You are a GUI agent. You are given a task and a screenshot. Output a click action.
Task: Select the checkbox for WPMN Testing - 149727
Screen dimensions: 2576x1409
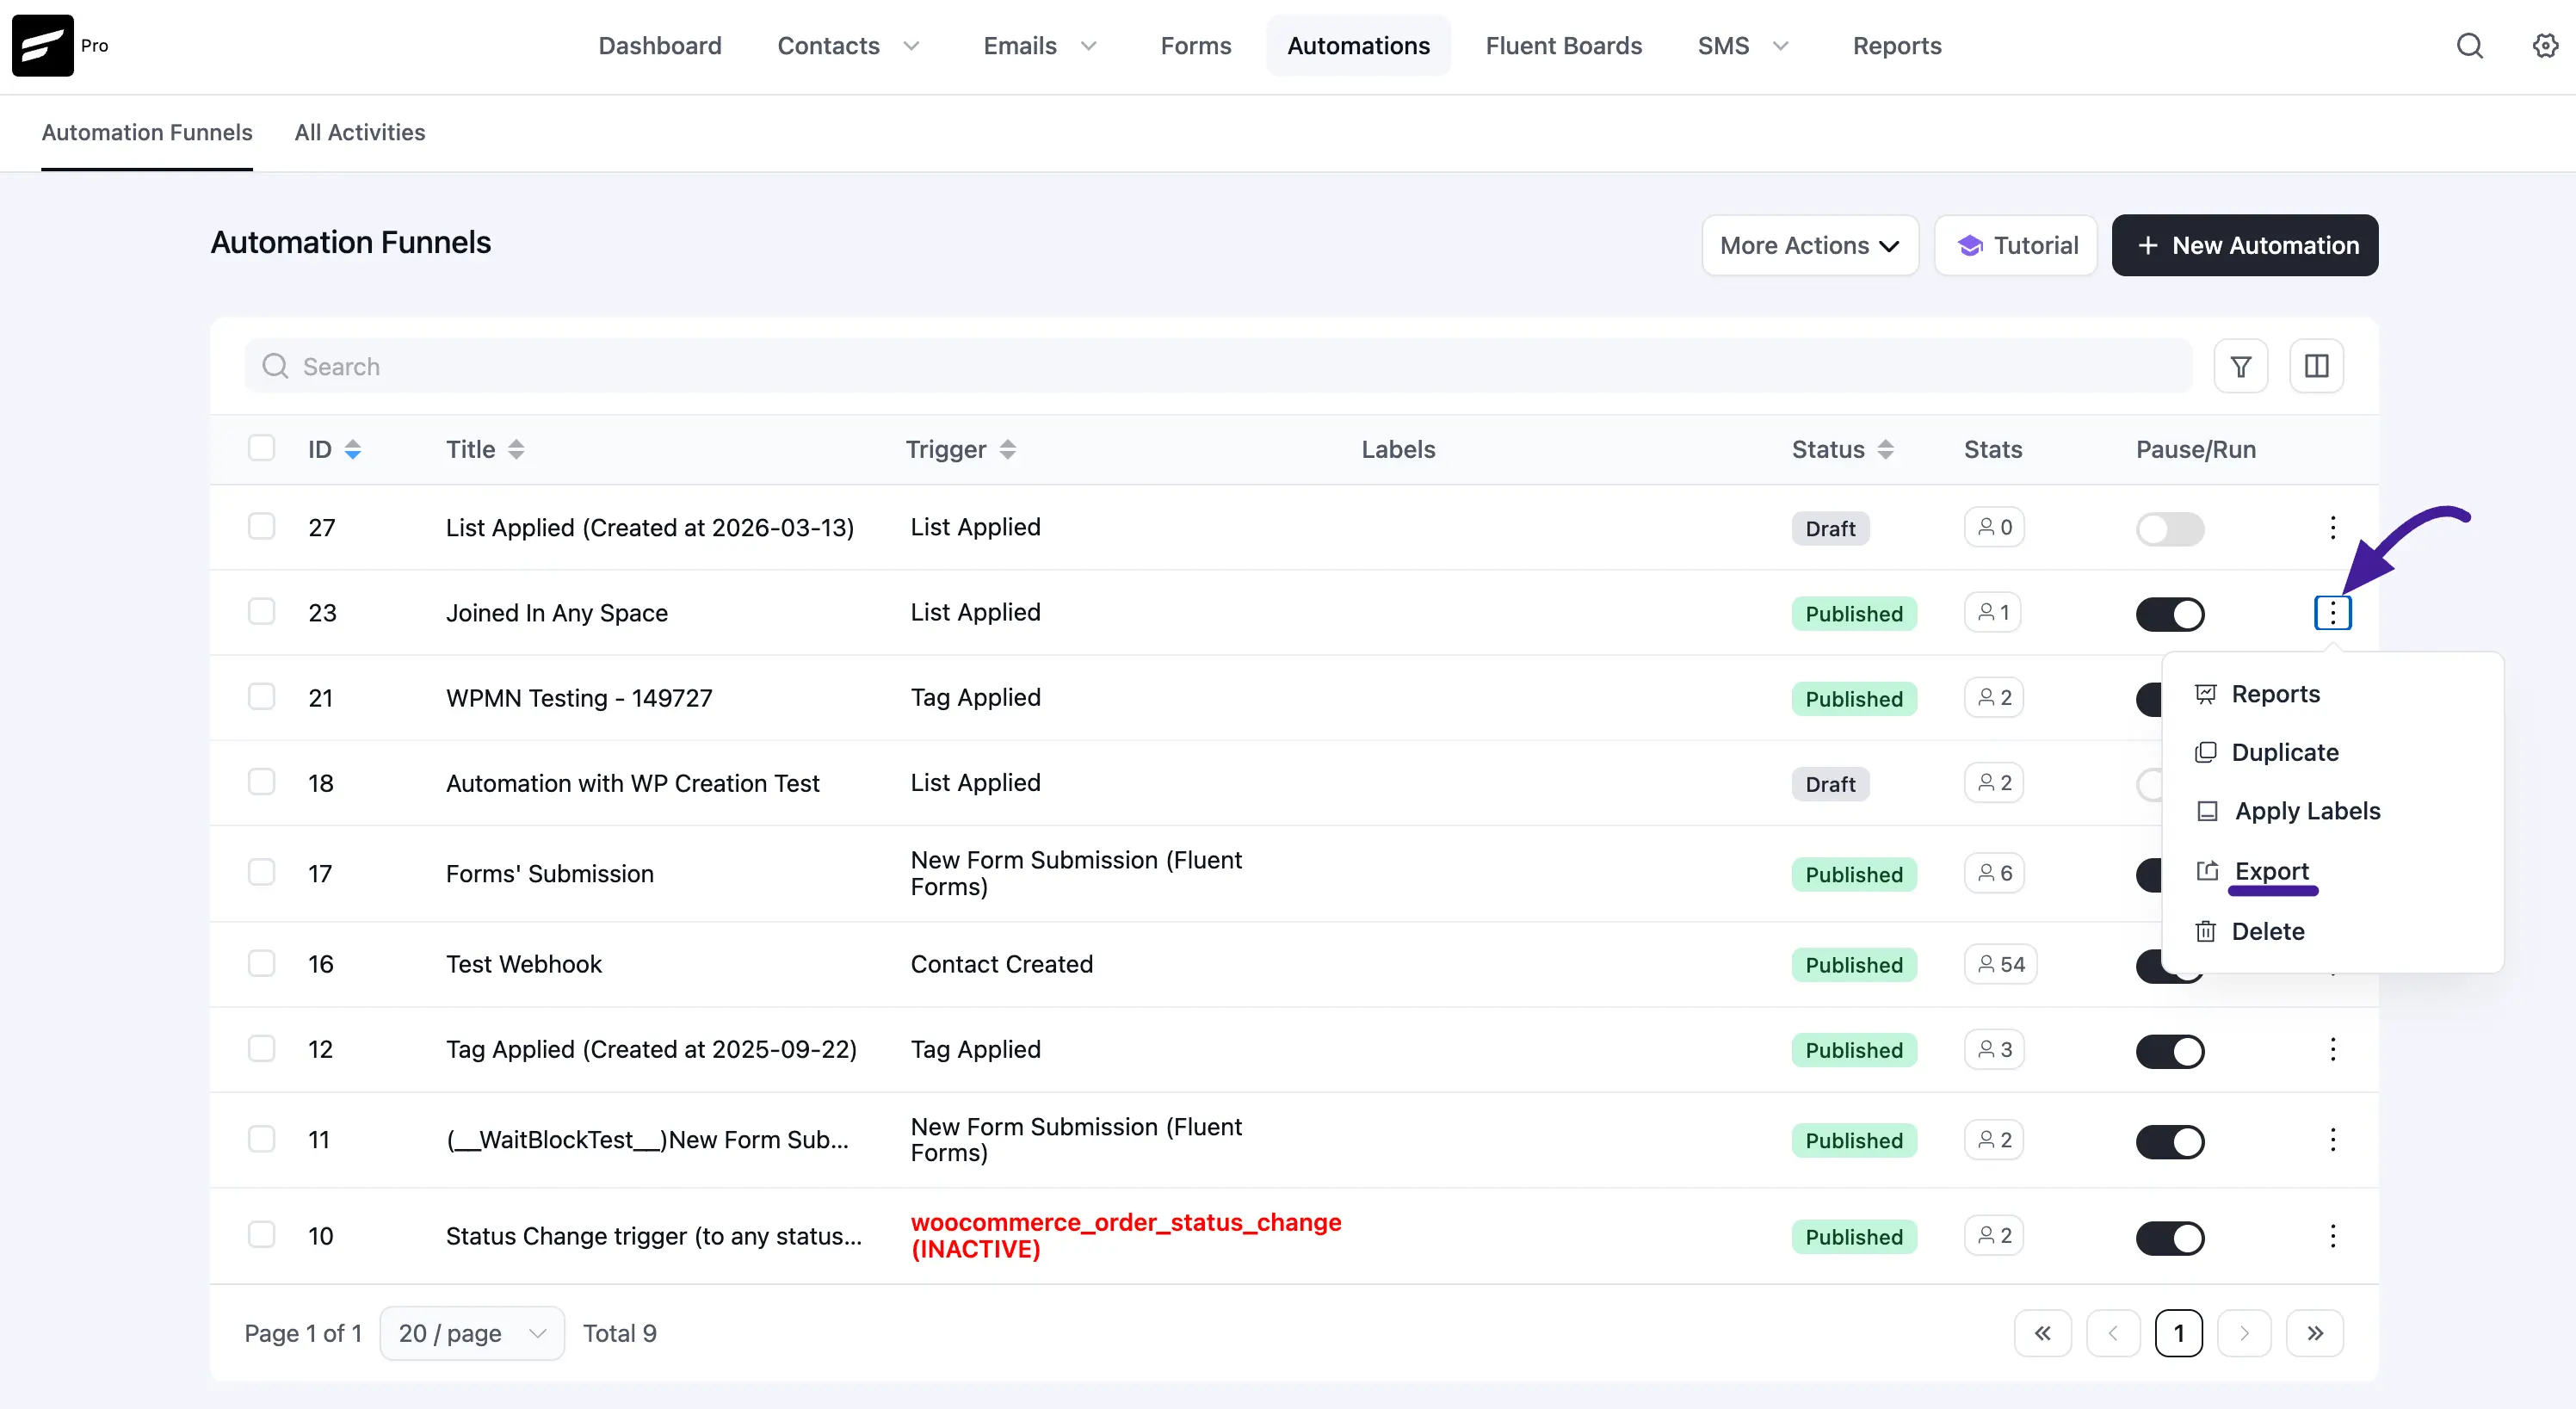click(x=261, y=697)
